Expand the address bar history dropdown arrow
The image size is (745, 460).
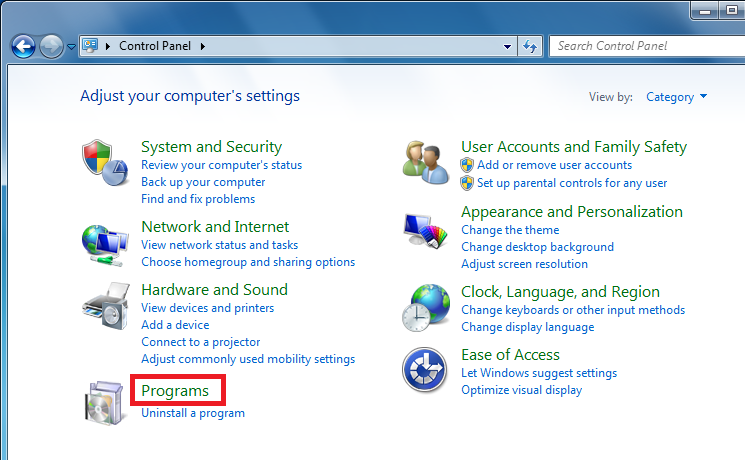[x=508, y=46]
